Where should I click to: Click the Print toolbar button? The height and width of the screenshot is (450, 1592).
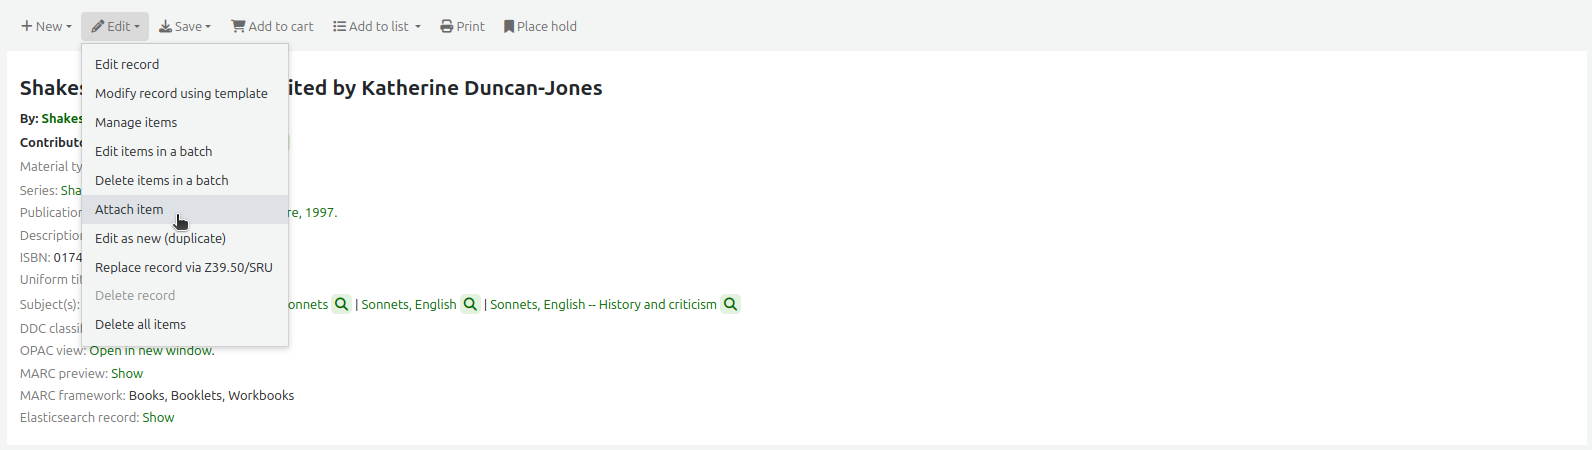pyautogui.click(x=462, y=26)
